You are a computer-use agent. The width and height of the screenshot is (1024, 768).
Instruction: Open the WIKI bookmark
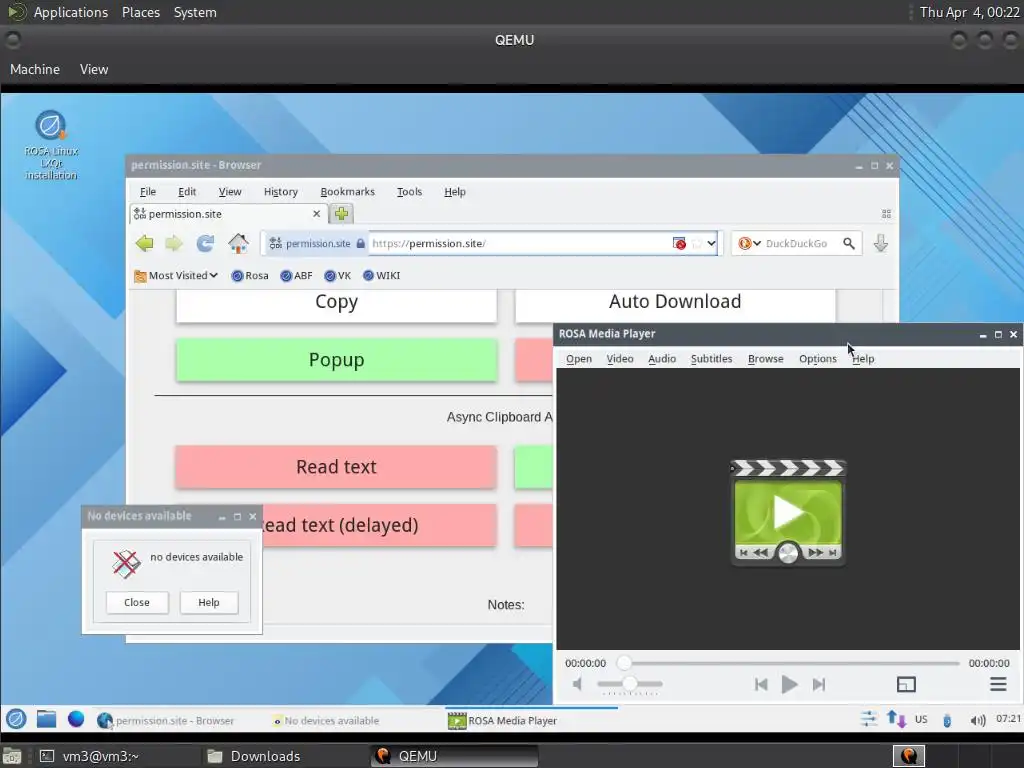pyautogui.click(x=381, y=276)
